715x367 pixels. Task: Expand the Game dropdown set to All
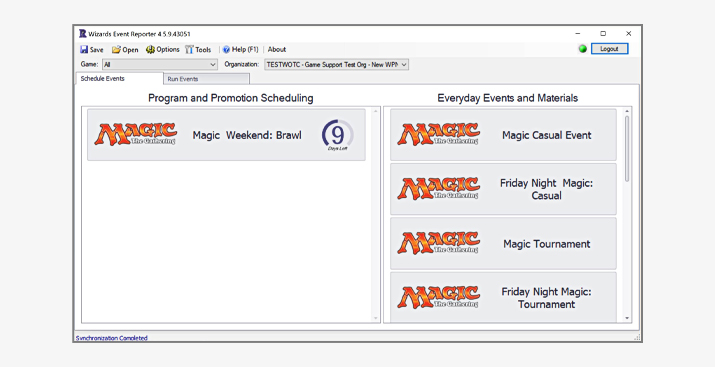(160, 65)
